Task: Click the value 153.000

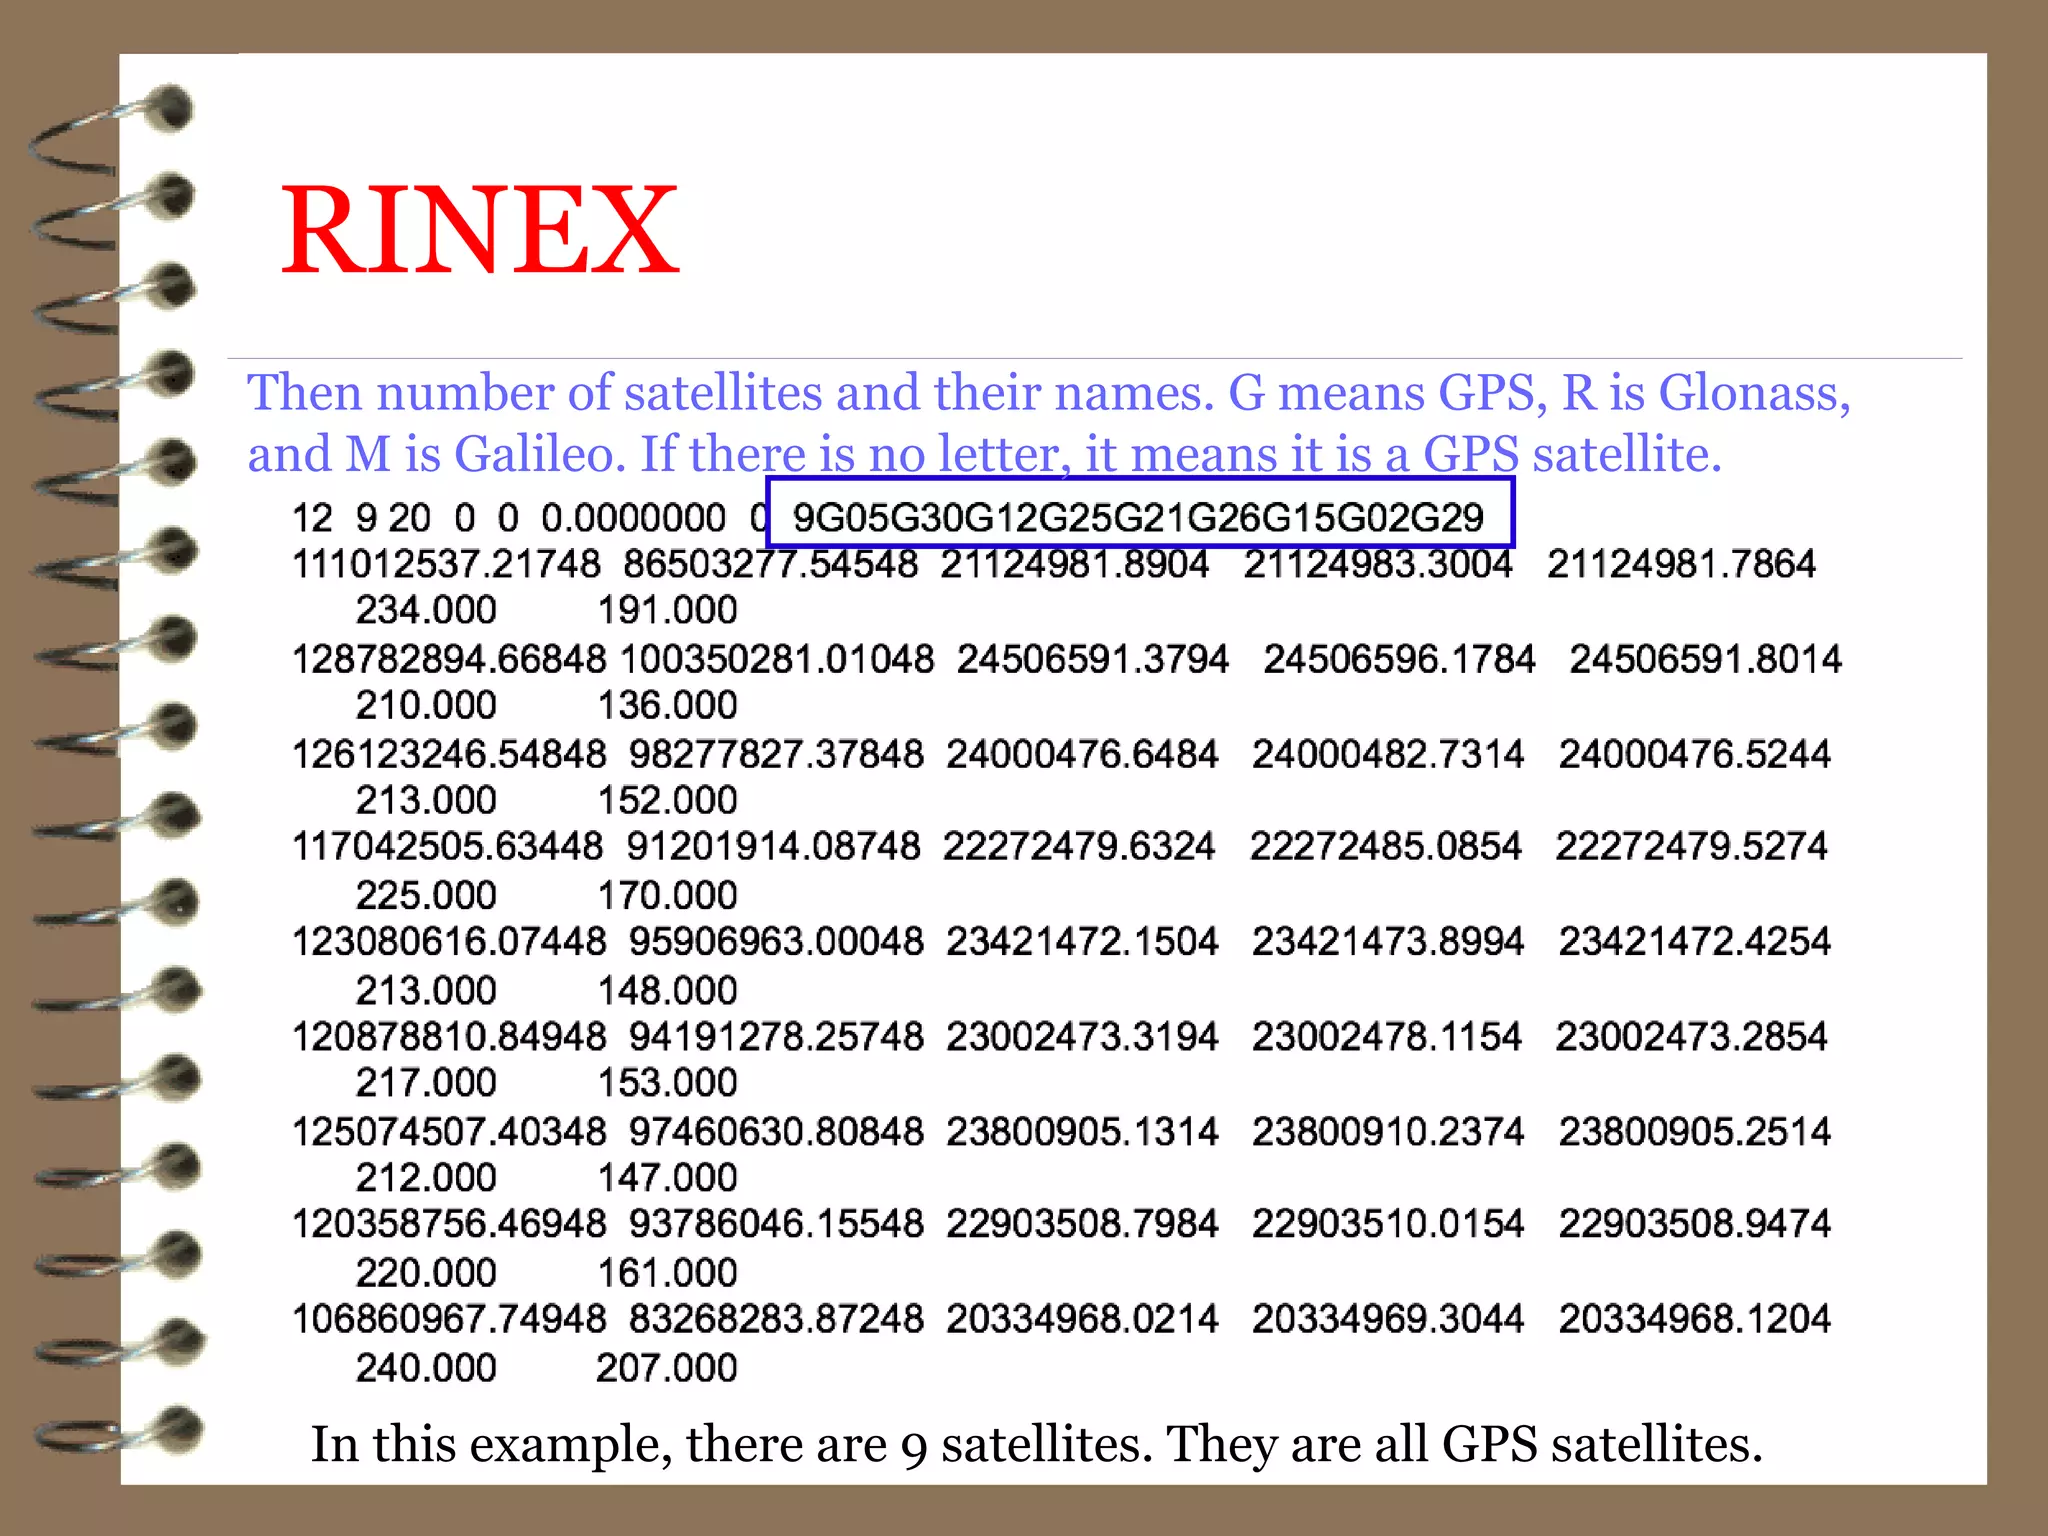Action: (668, 1083)
